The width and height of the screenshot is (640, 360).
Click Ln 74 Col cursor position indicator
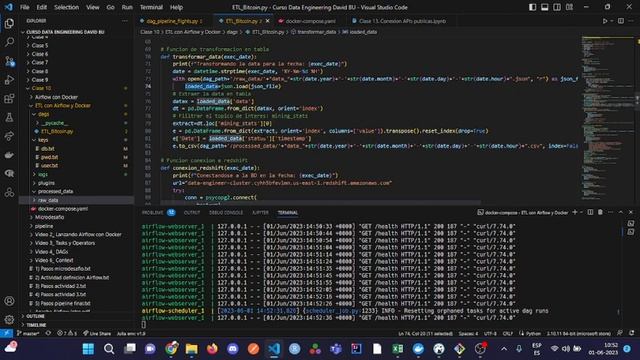pyautogui.click(x=425, y=333)
